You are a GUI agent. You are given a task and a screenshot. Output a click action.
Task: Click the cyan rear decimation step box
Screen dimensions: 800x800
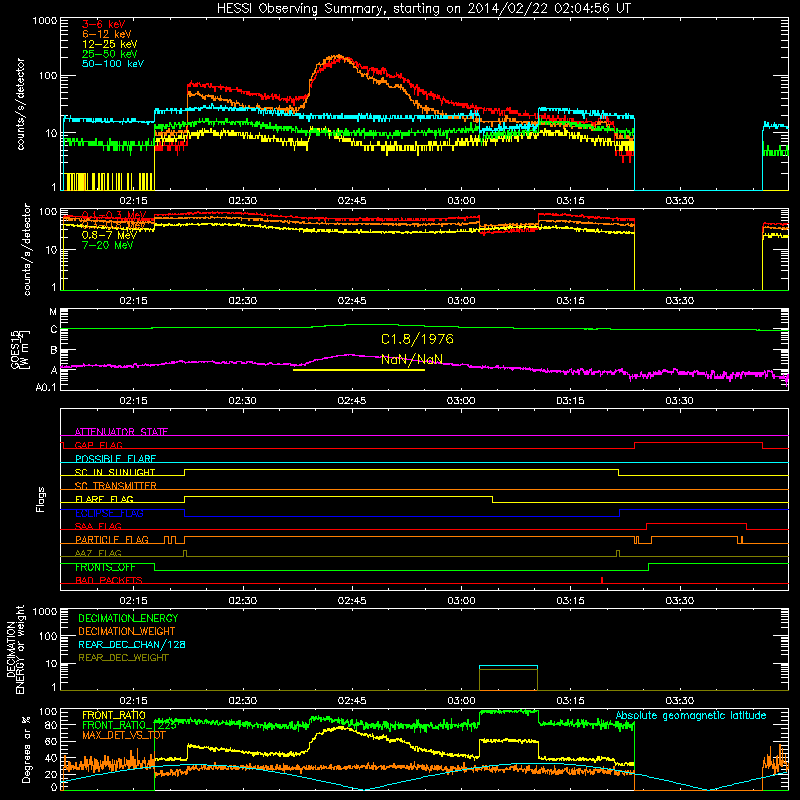click(508, 666)
